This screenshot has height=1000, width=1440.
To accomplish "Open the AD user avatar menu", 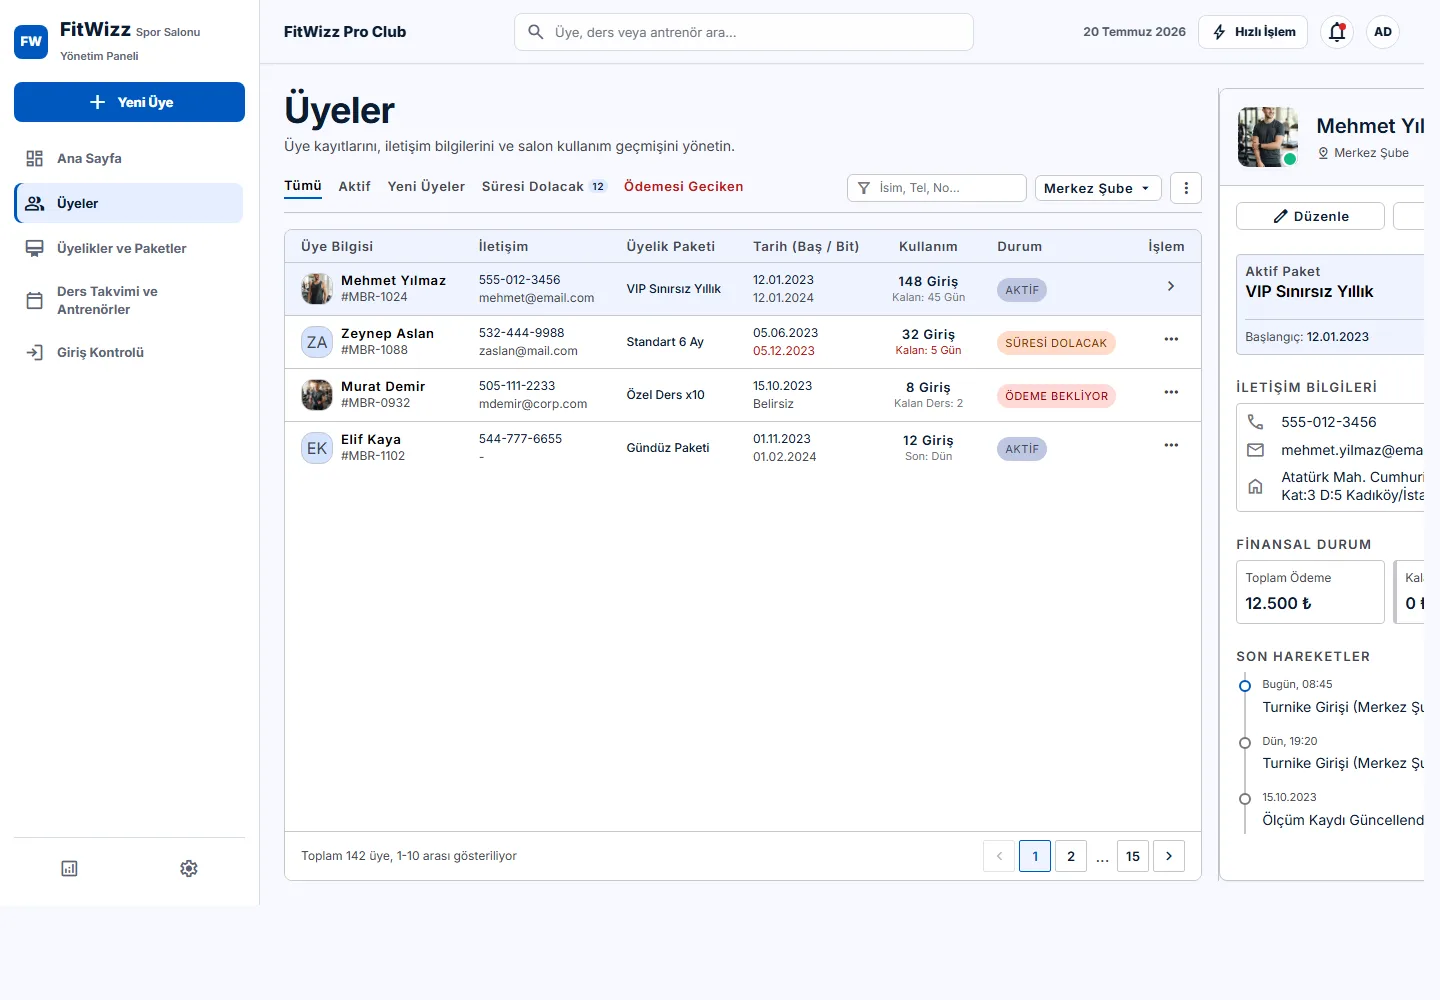I will [x=1383, y=32].
